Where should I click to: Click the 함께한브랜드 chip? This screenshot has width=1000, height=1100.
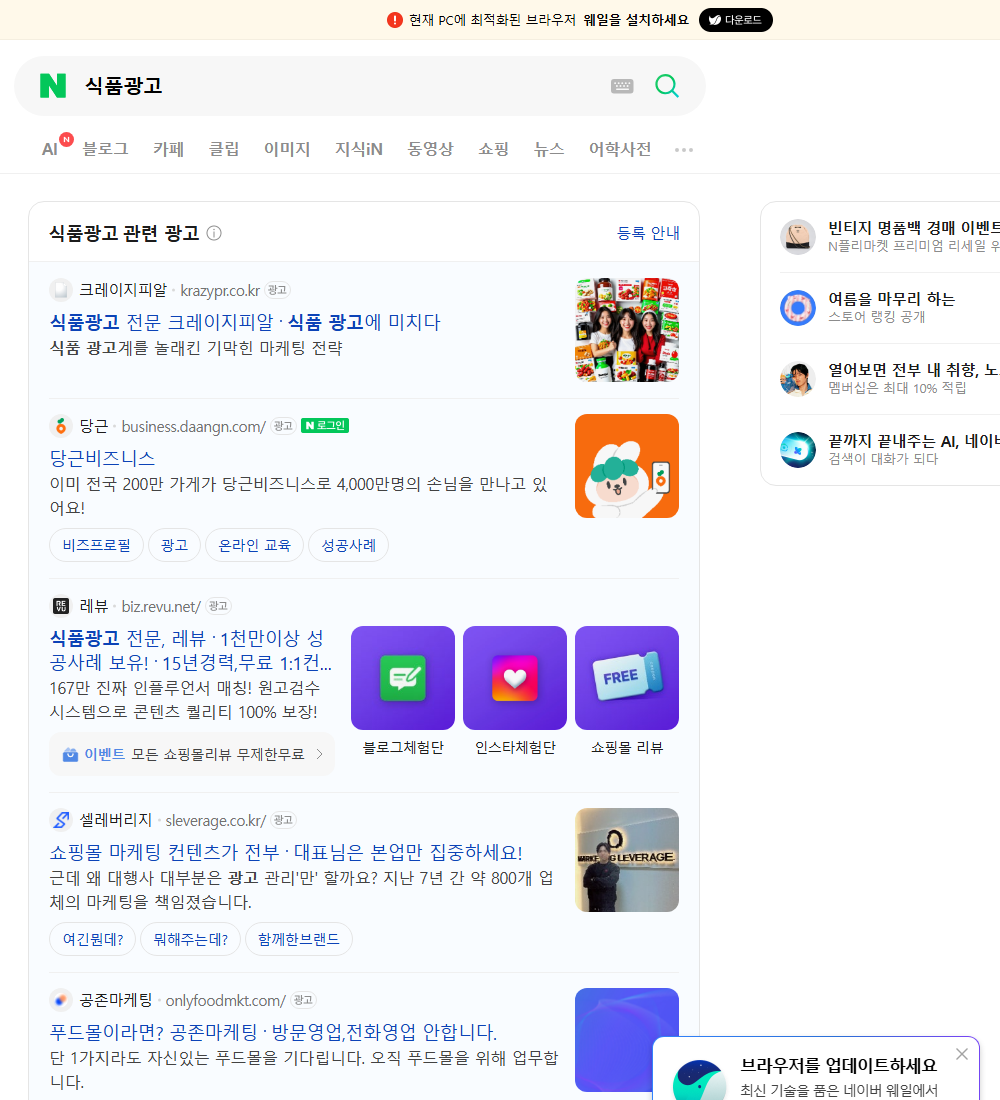tap(298, 939)
